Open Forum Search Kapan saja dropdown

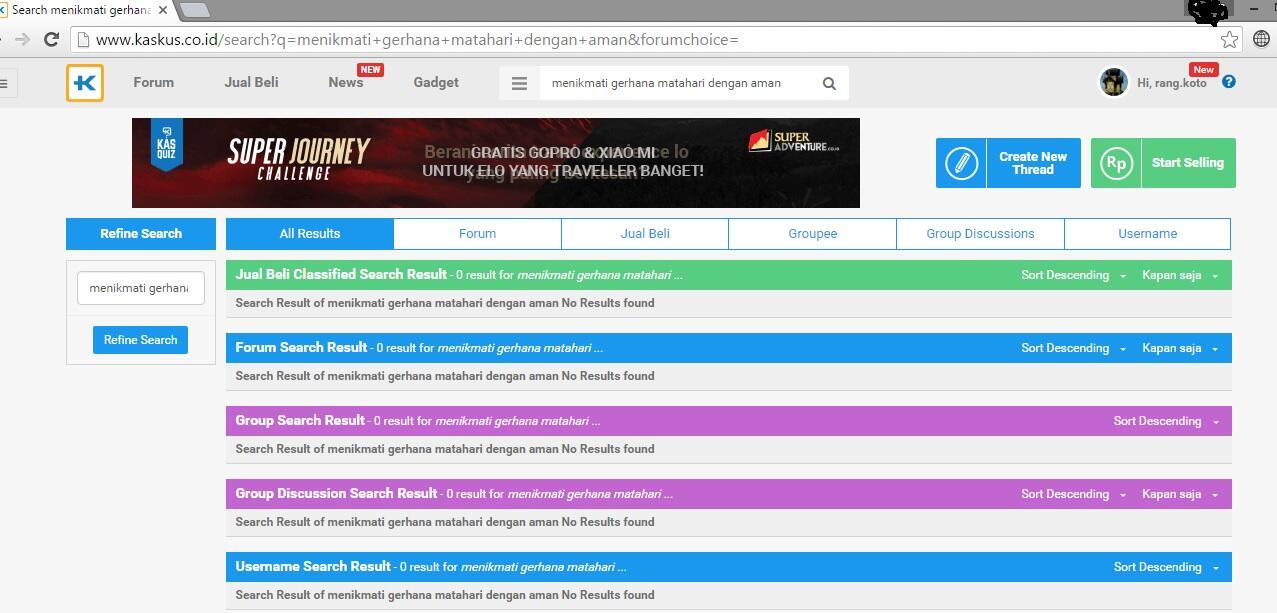point(1180,348)
